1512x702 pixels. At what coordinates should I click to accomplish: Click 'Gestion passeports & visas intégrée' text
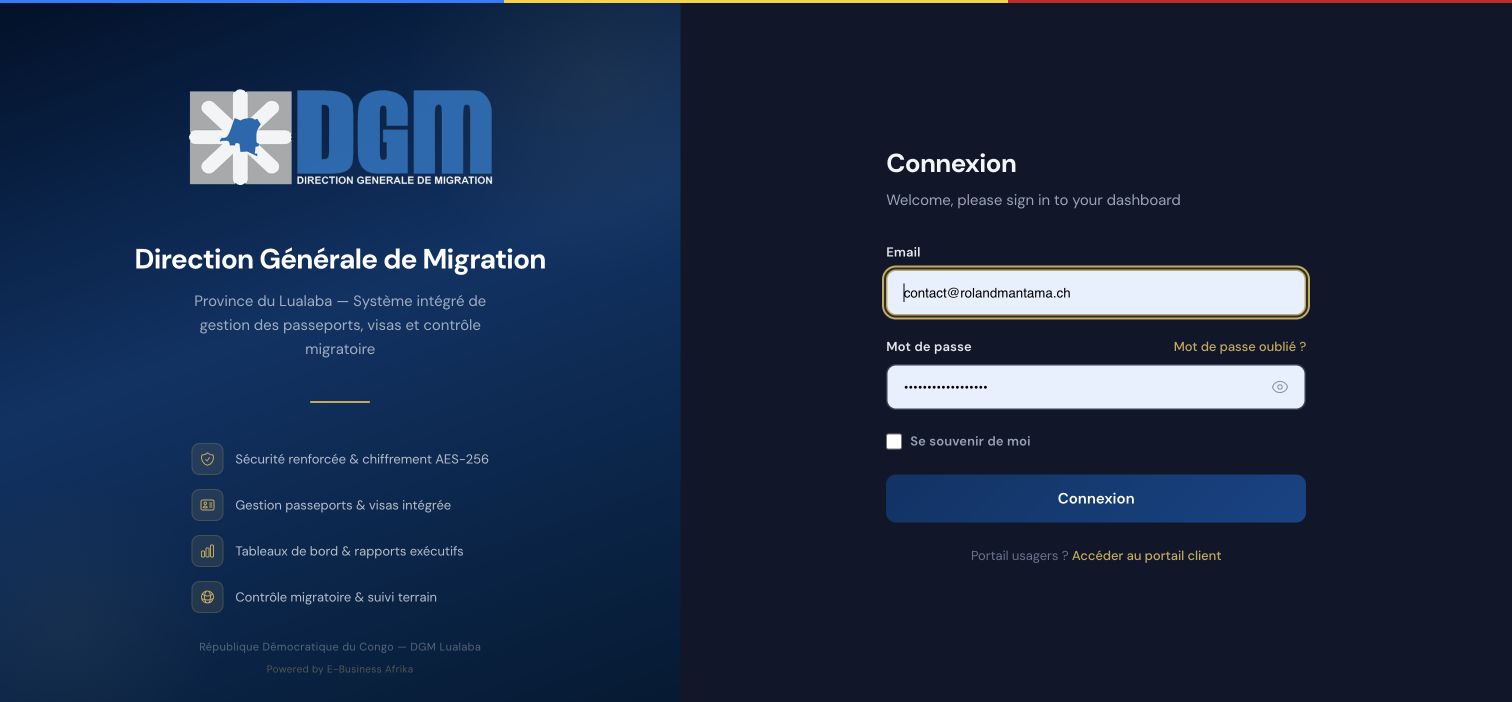343,505
